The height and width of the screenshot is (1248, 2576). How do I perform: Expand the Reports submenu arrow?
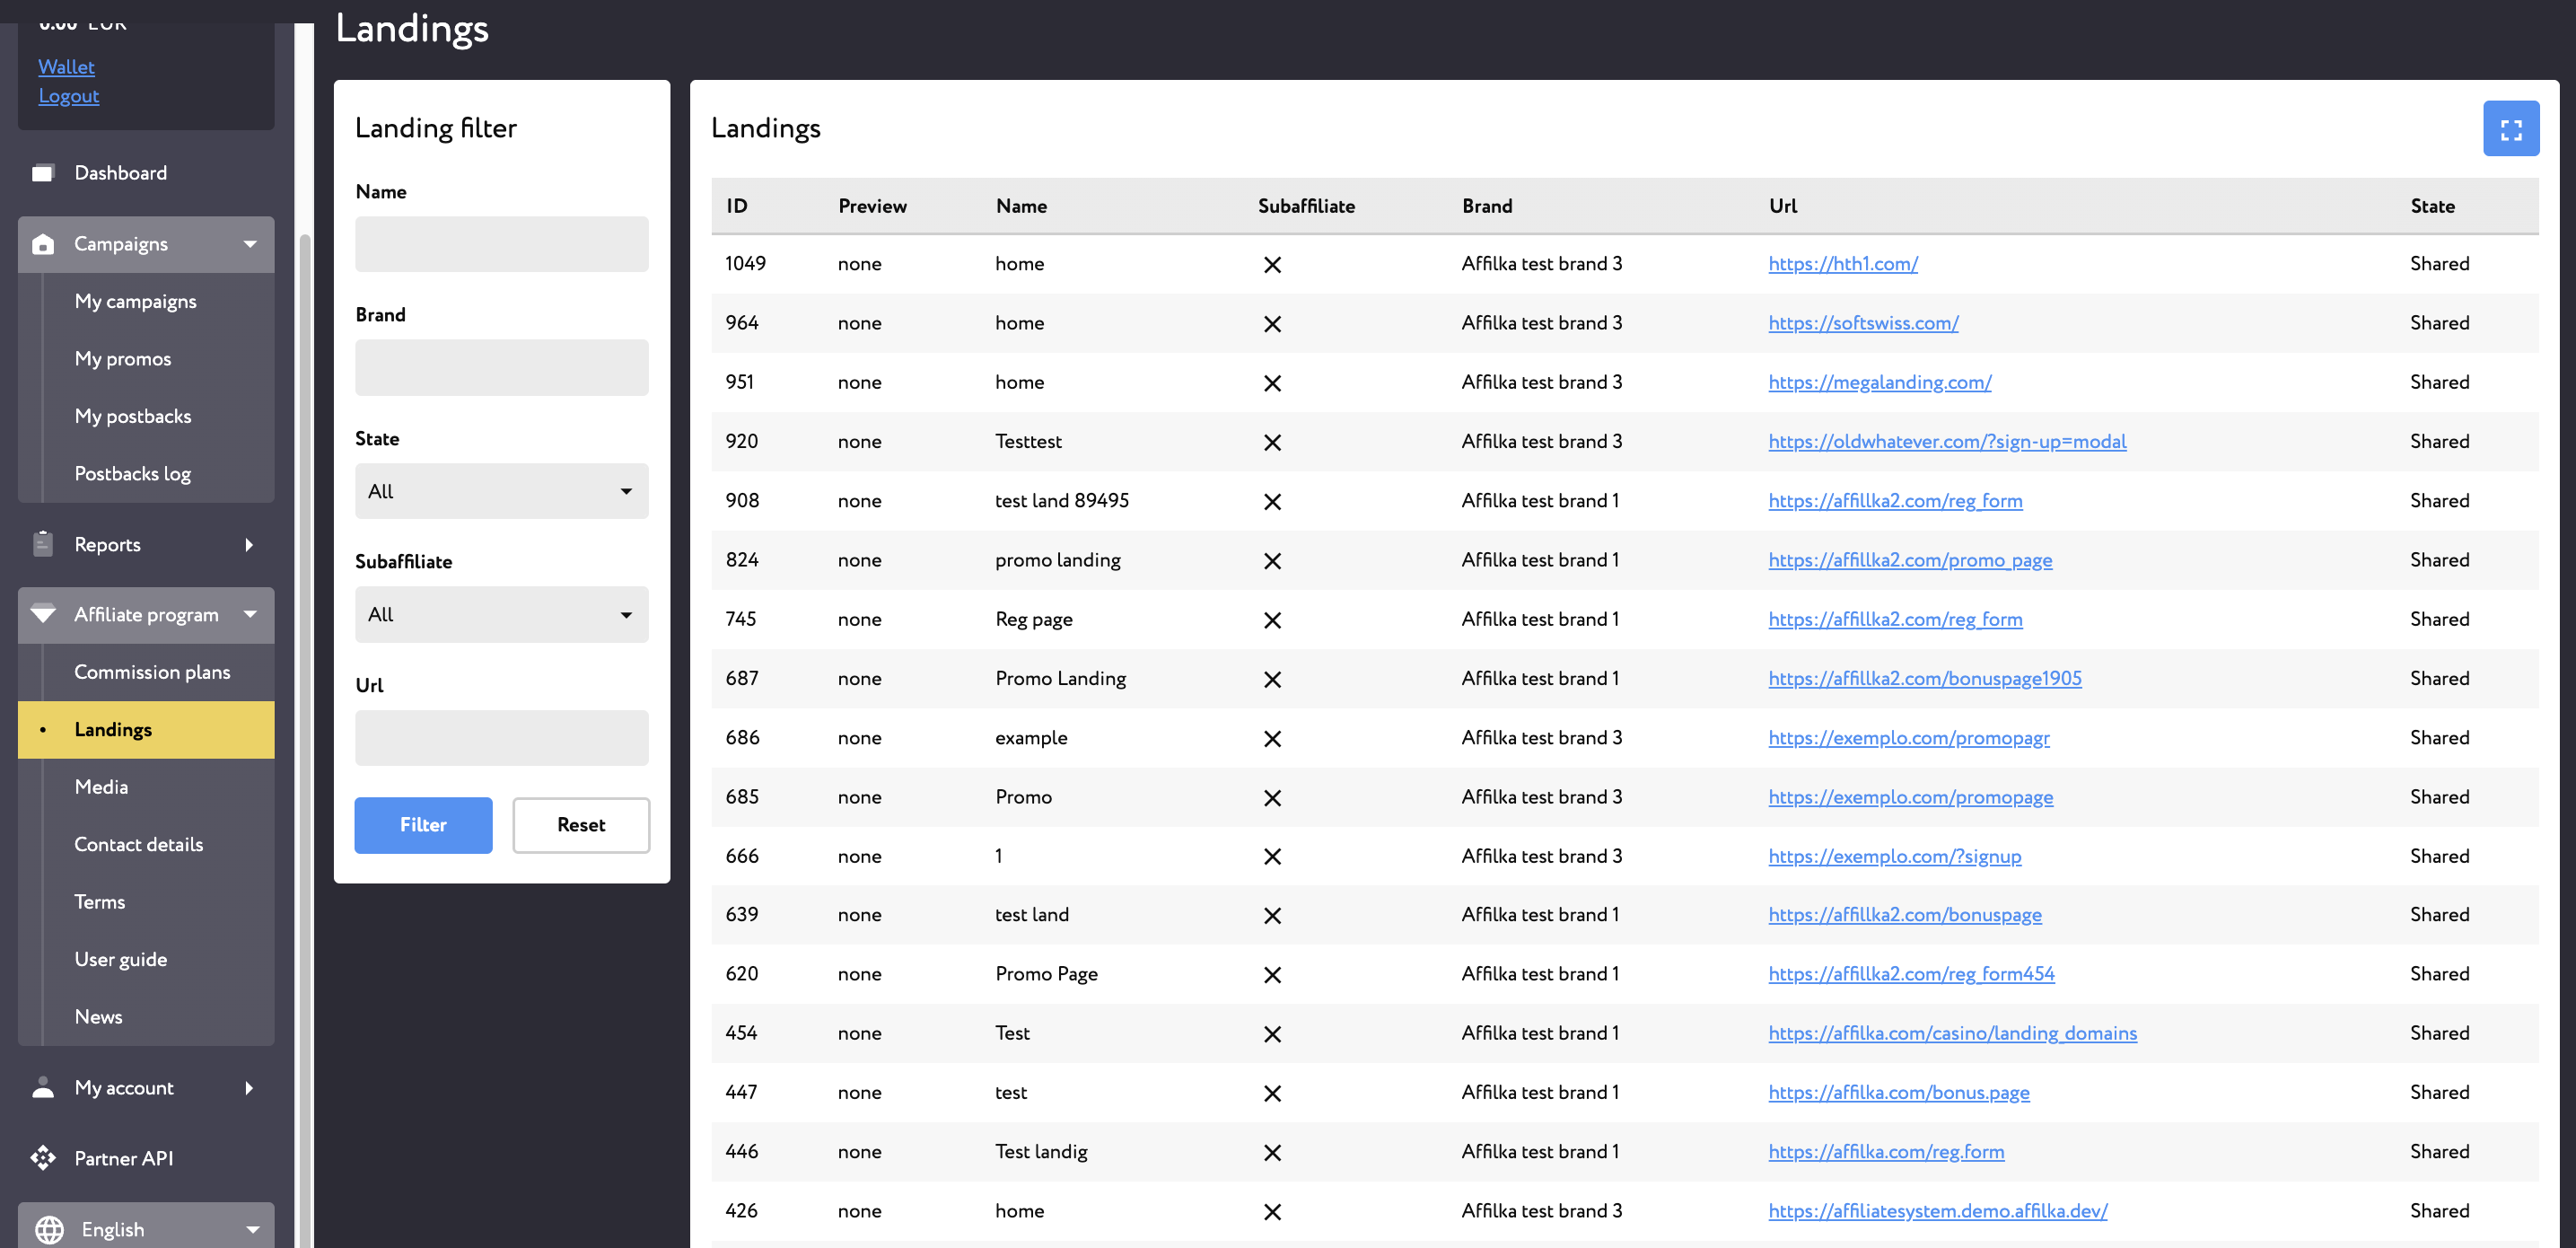[249, 544]
